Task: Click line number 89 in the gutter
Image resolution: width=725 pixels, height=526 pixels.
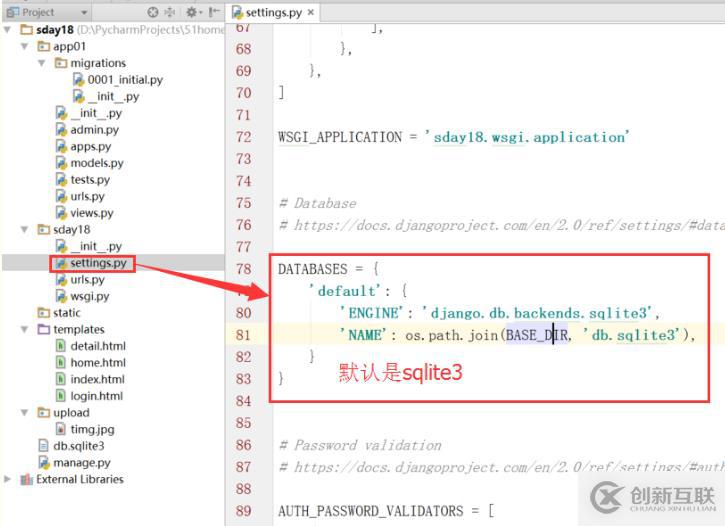Action: pos(243,511)
